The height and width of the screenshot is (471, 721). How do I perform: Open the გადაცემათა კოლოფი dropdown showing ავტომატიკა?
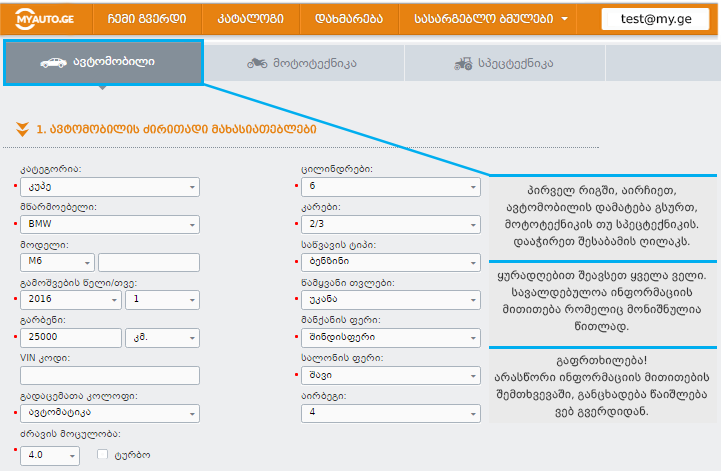(x=110, y=413)
